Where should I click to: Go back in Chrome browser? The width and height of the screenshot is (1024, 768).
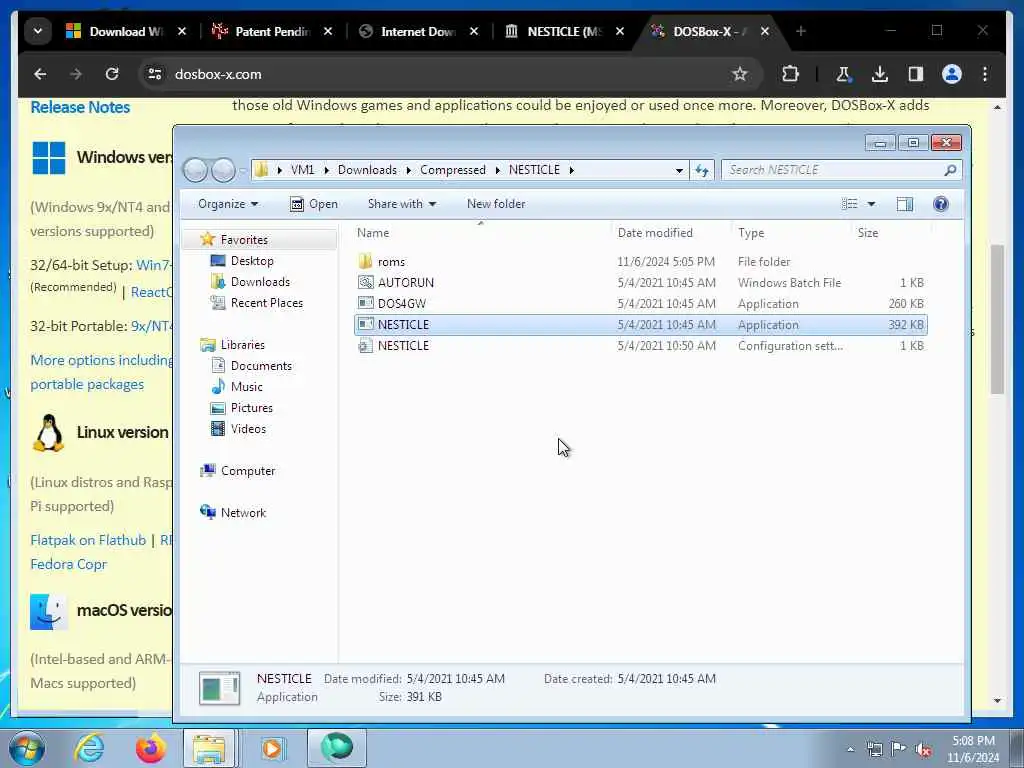coord(40,74)
